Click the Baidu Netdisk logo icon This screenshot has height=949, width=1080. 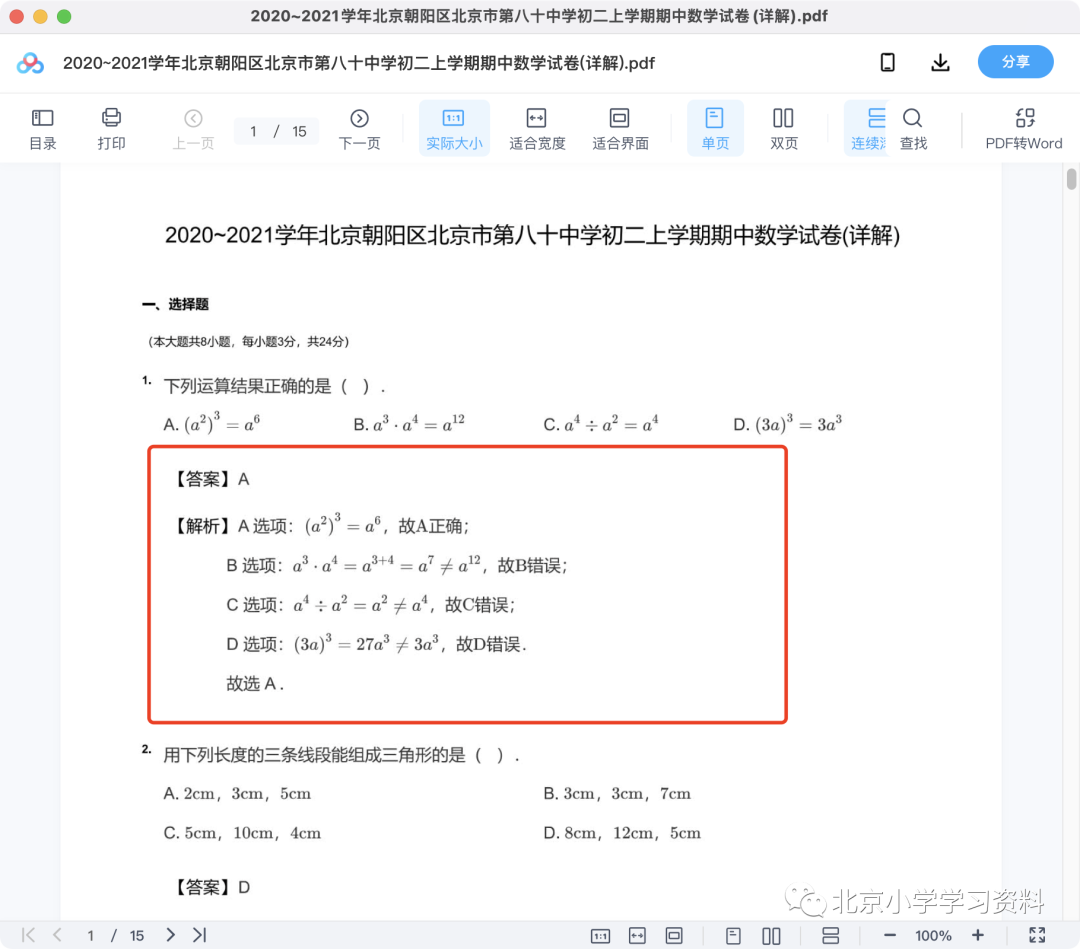(x=30, y=63)
